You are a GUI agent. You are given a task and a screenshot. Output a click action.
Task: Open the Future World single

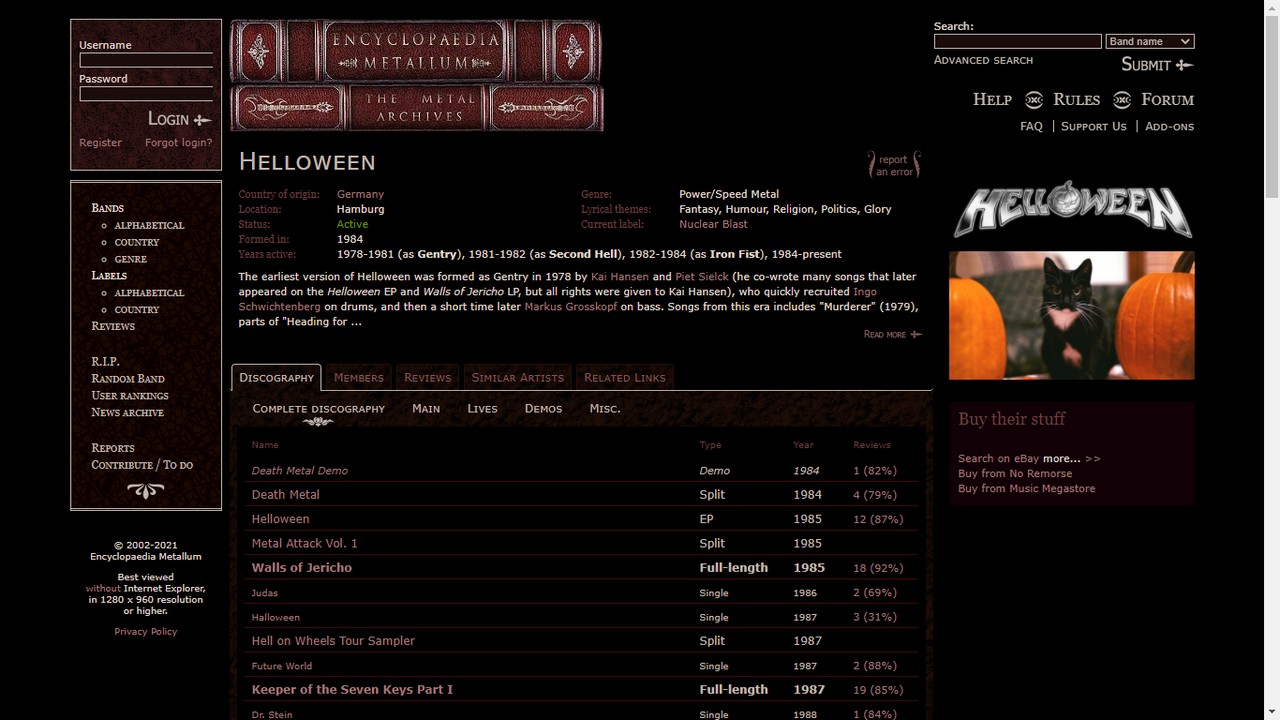(282, 666)
